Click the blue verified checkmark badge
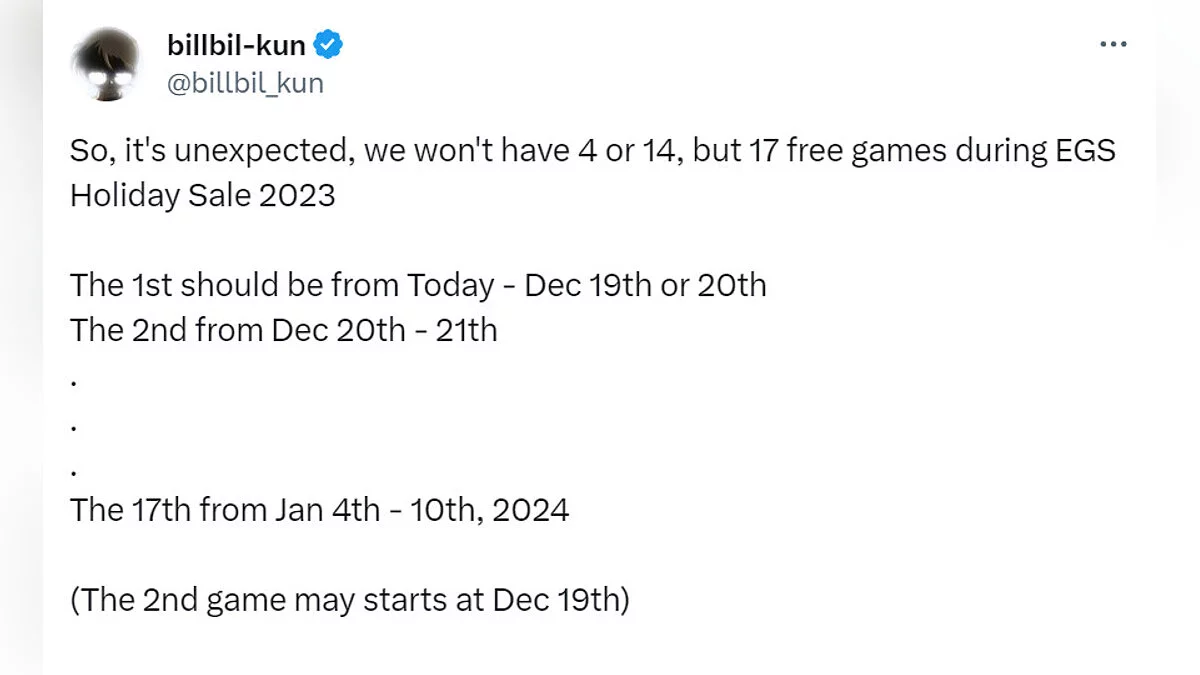 point(329,45)
